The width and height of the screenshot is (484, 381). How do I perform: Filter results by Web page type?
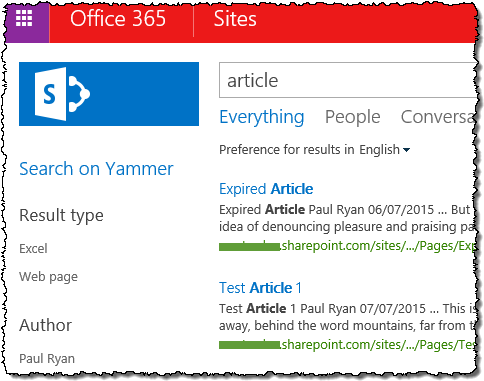pos(48,277)
